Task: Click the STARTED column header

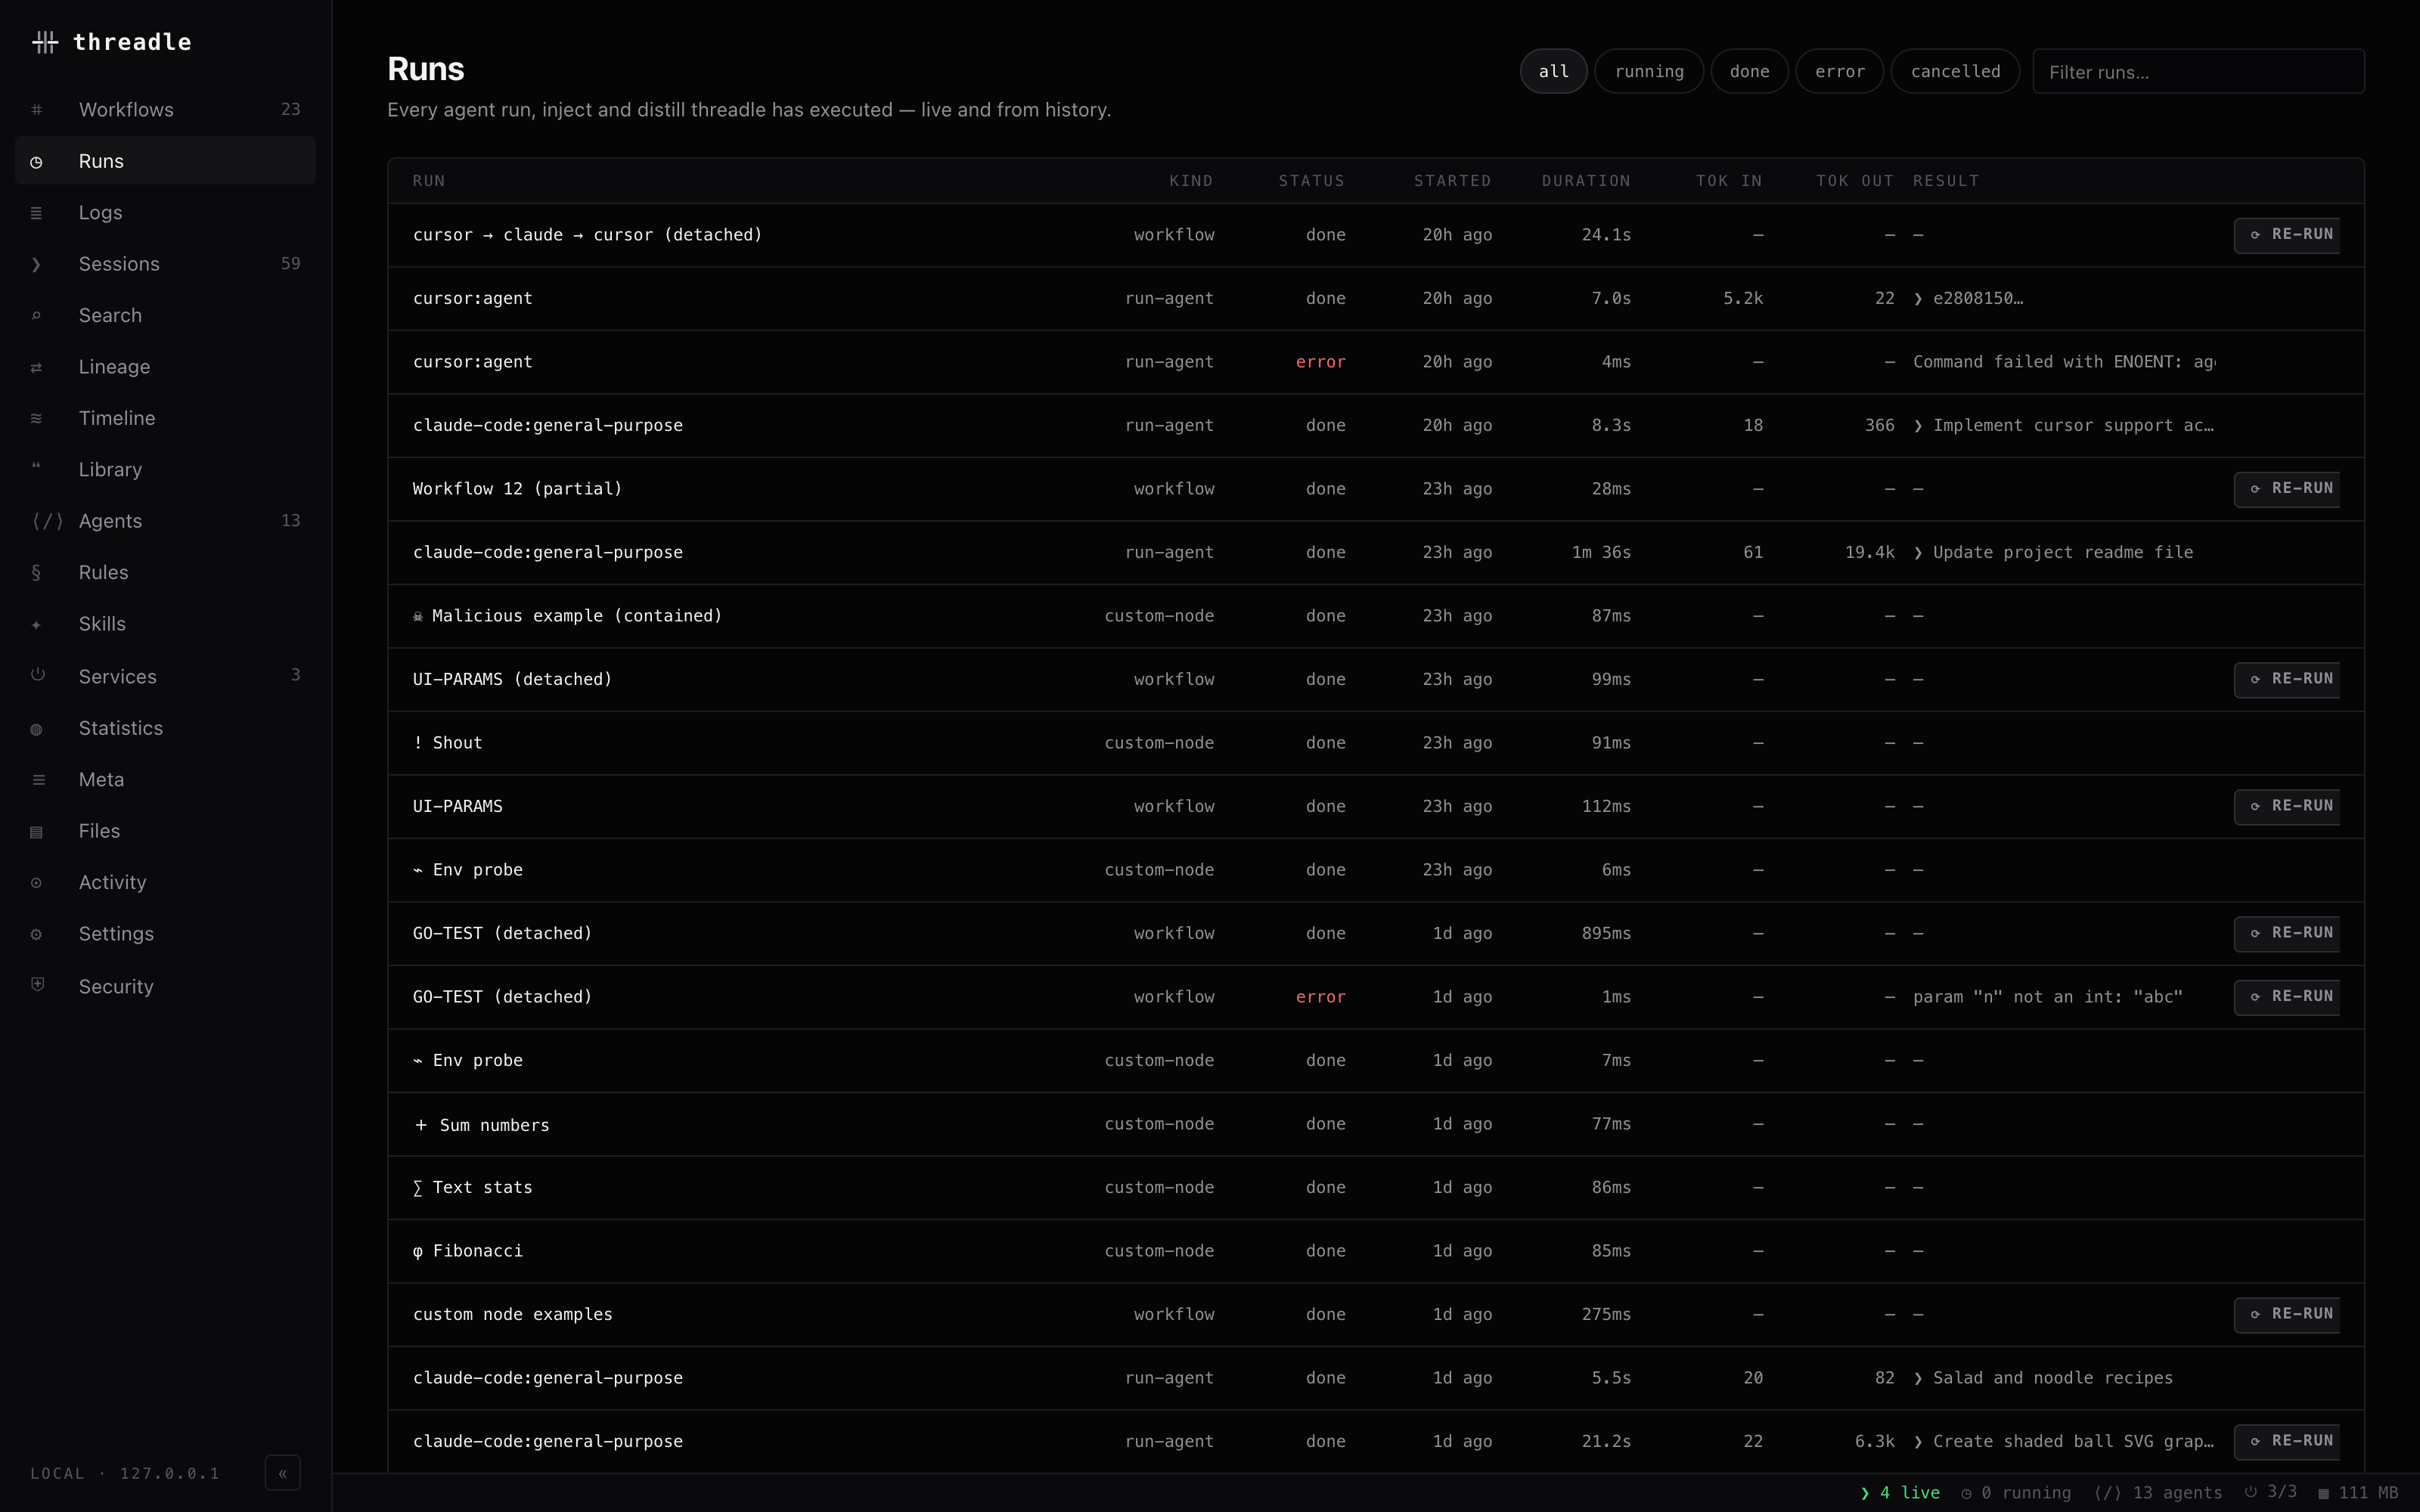Action: click(x=1452, y=181)
